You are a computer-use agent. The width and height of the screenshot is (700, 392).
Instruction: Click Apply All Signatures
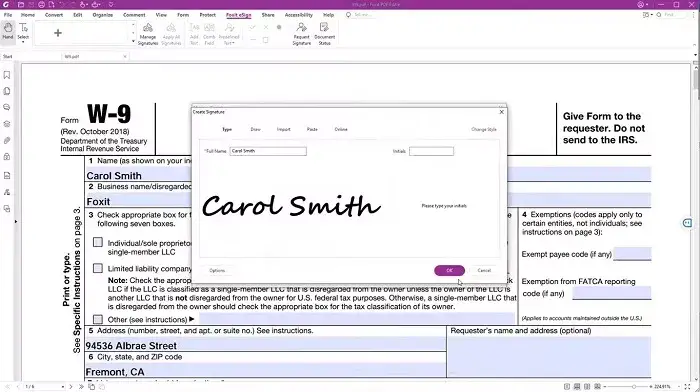point(171,34)
